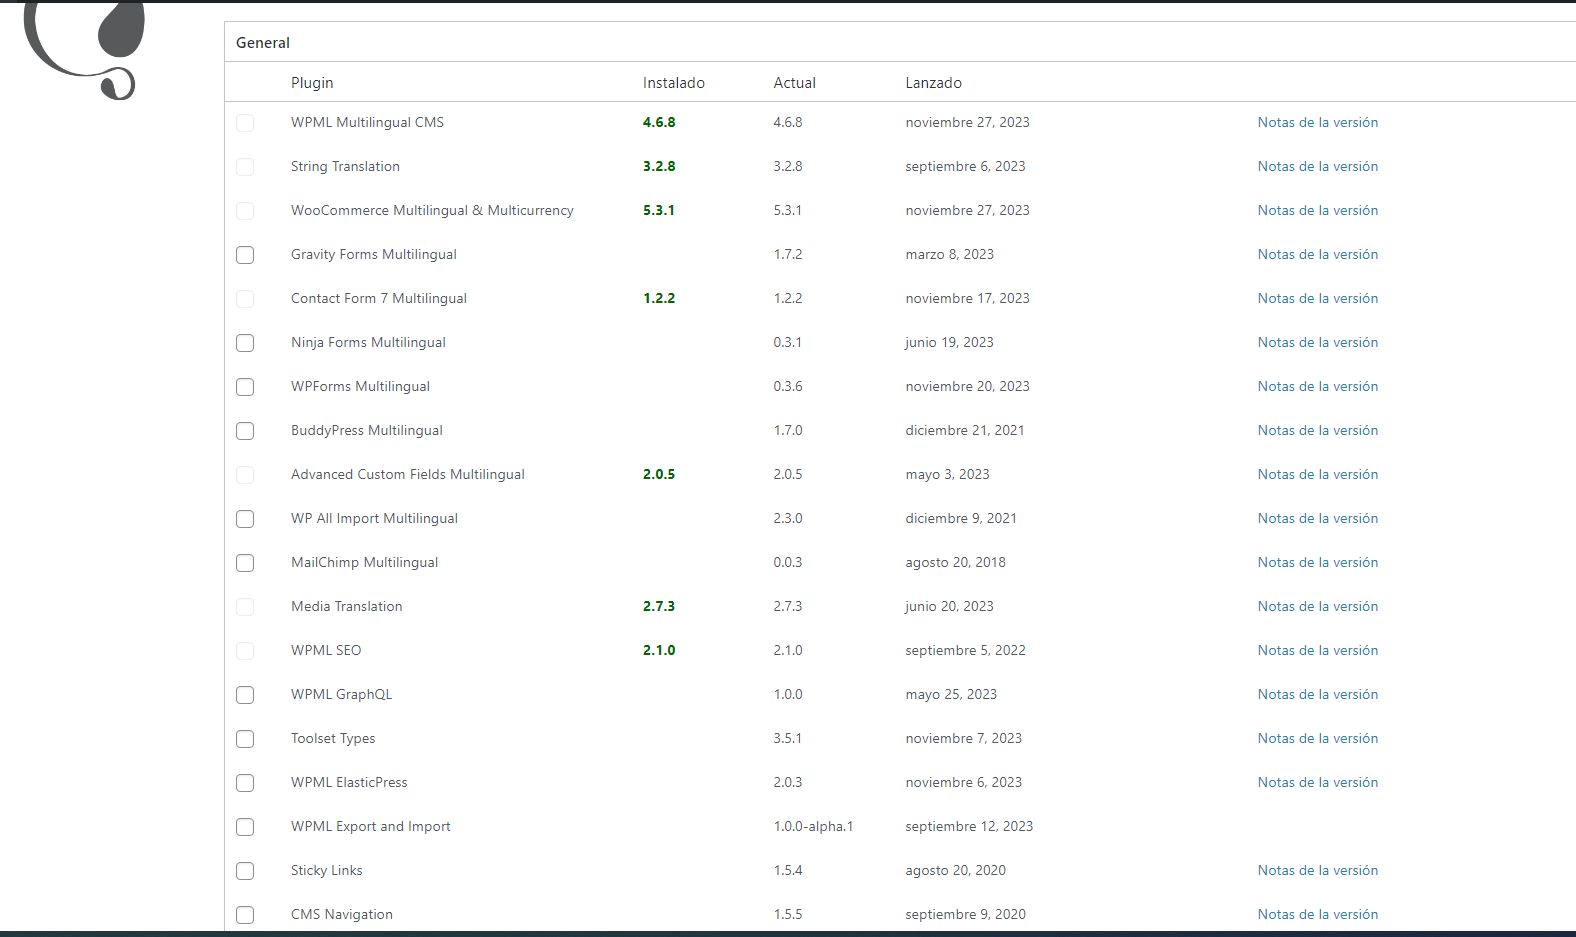Tick the MailChimp Multilingual checkbox

pyautogui.click(x=245, y=563)
